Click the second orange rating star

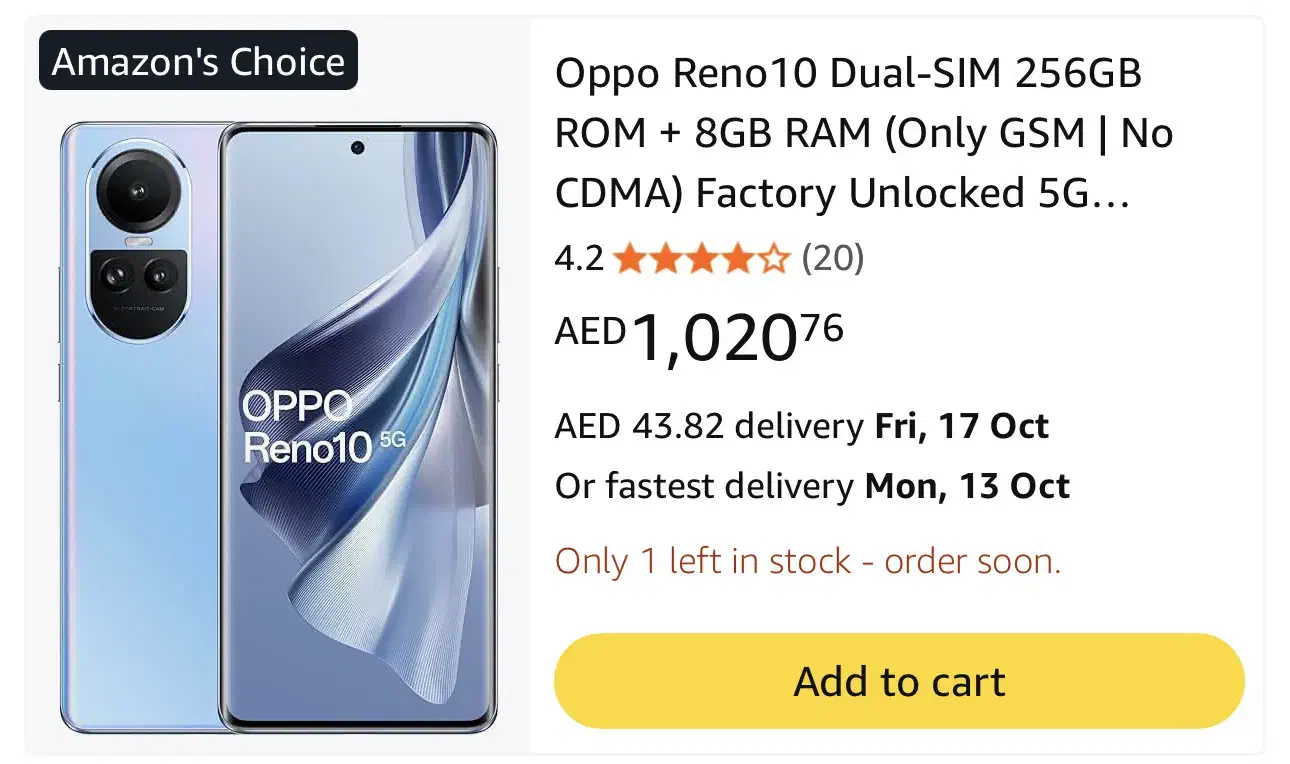(664, 260)
